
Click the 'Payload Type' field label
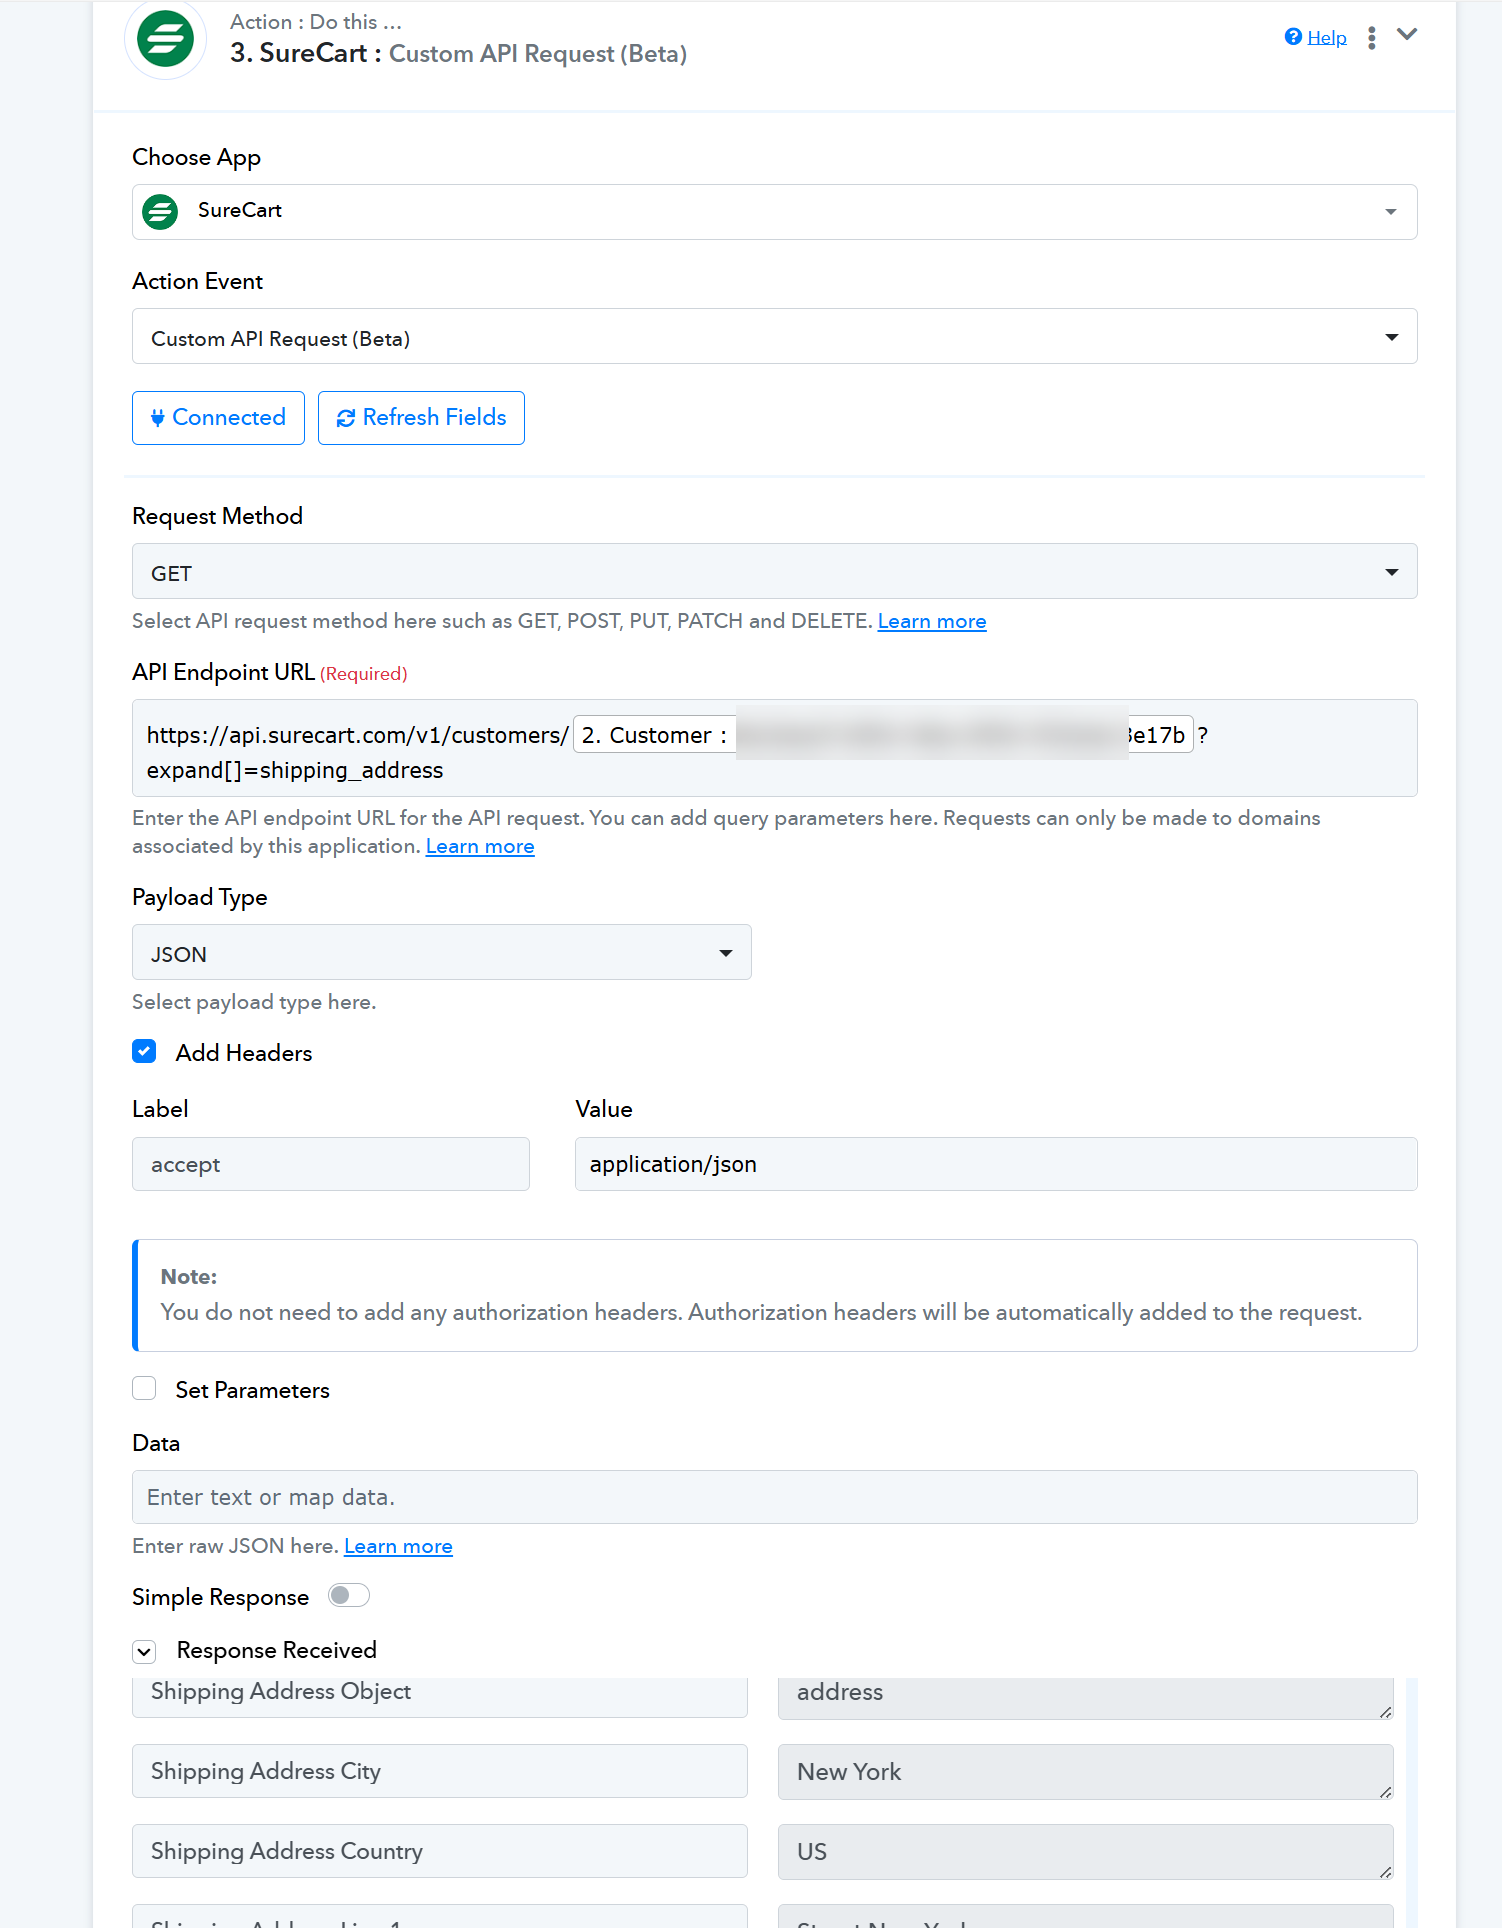200,897
